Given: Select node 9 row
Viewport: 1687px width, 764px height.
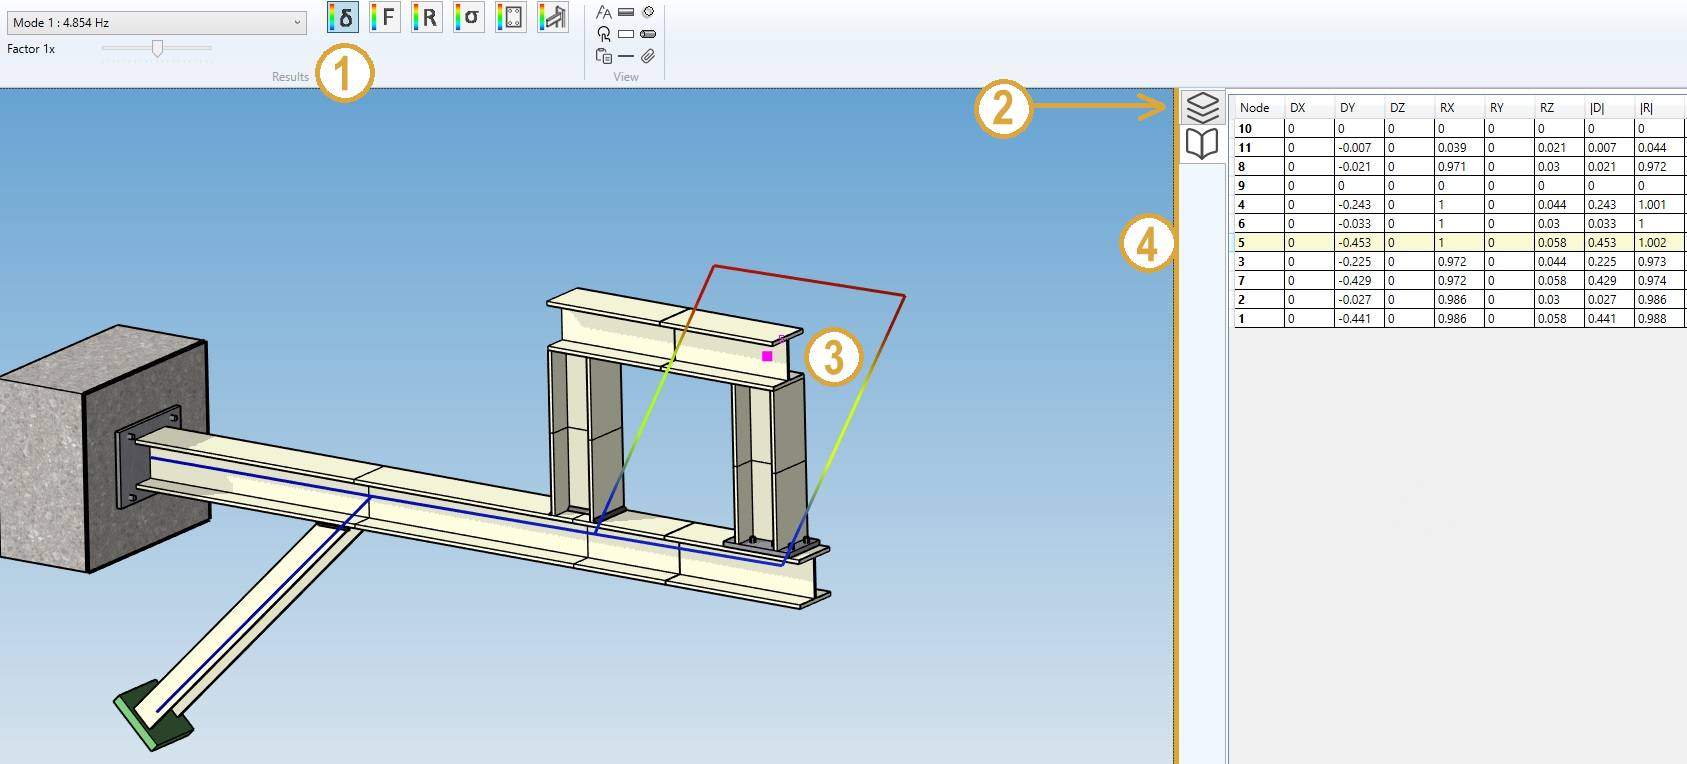Looking at the screenshot, I should 1460,185.
